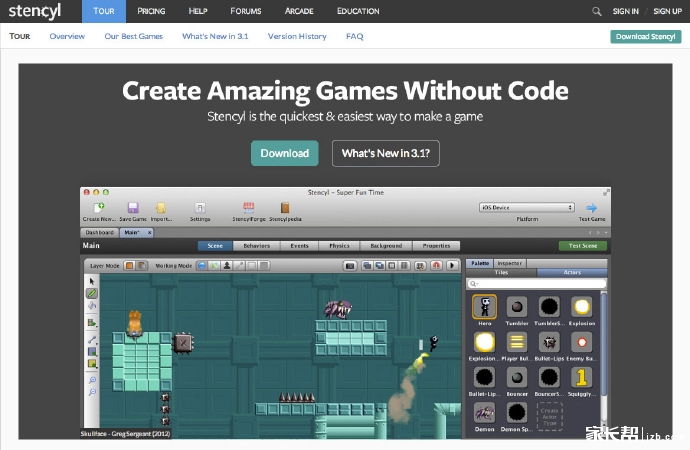Switch palette to the Tiles view
Screen dimensions: 690x450
[x=502, y=272]
